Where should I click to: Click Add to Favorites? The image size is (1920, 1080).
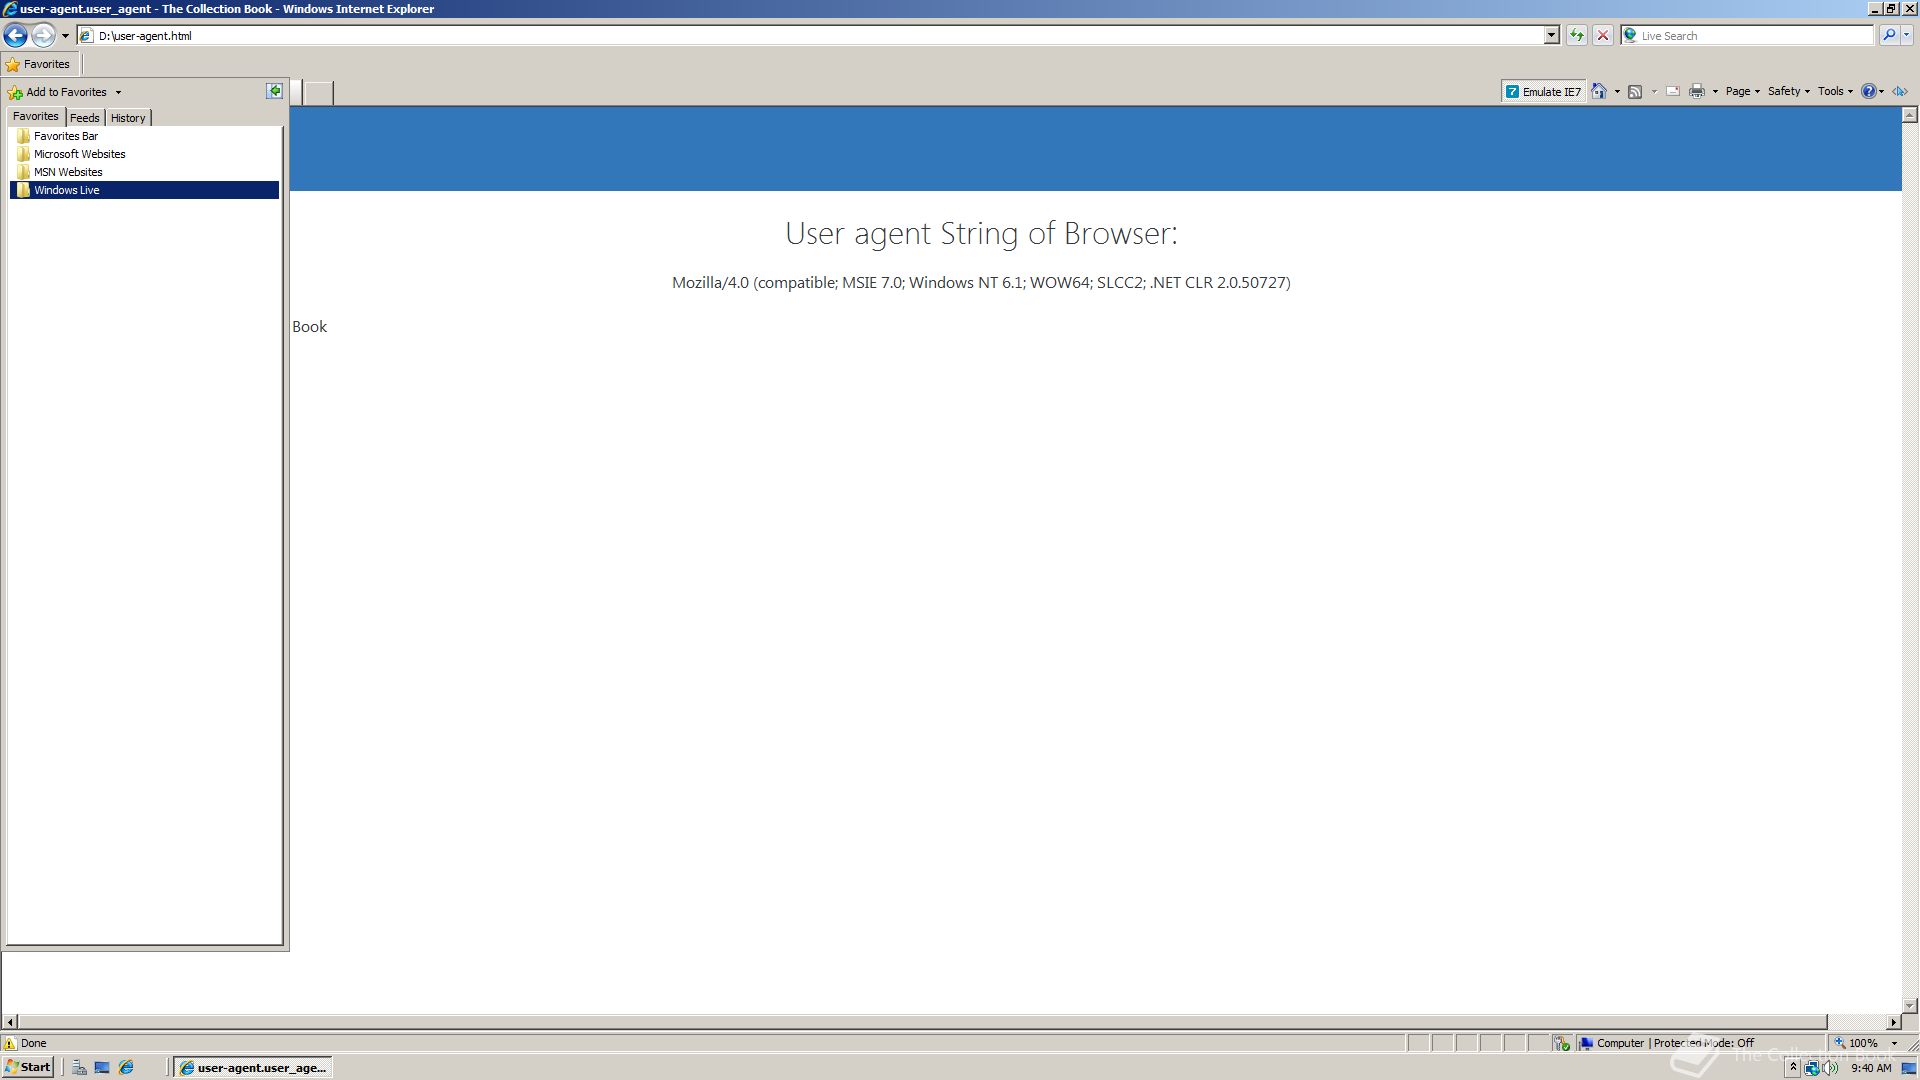click(x=58, y=92)
